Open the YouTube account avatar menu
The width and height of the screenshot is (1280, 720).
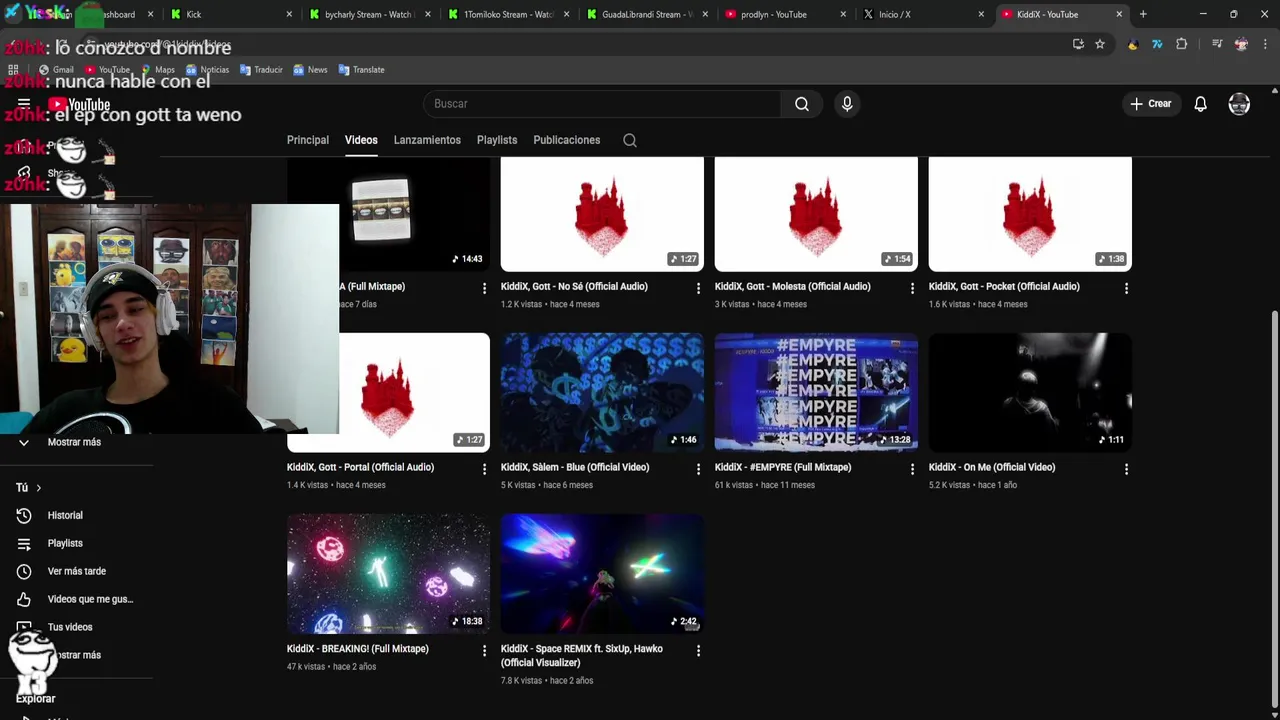(x=1239, y=104)
